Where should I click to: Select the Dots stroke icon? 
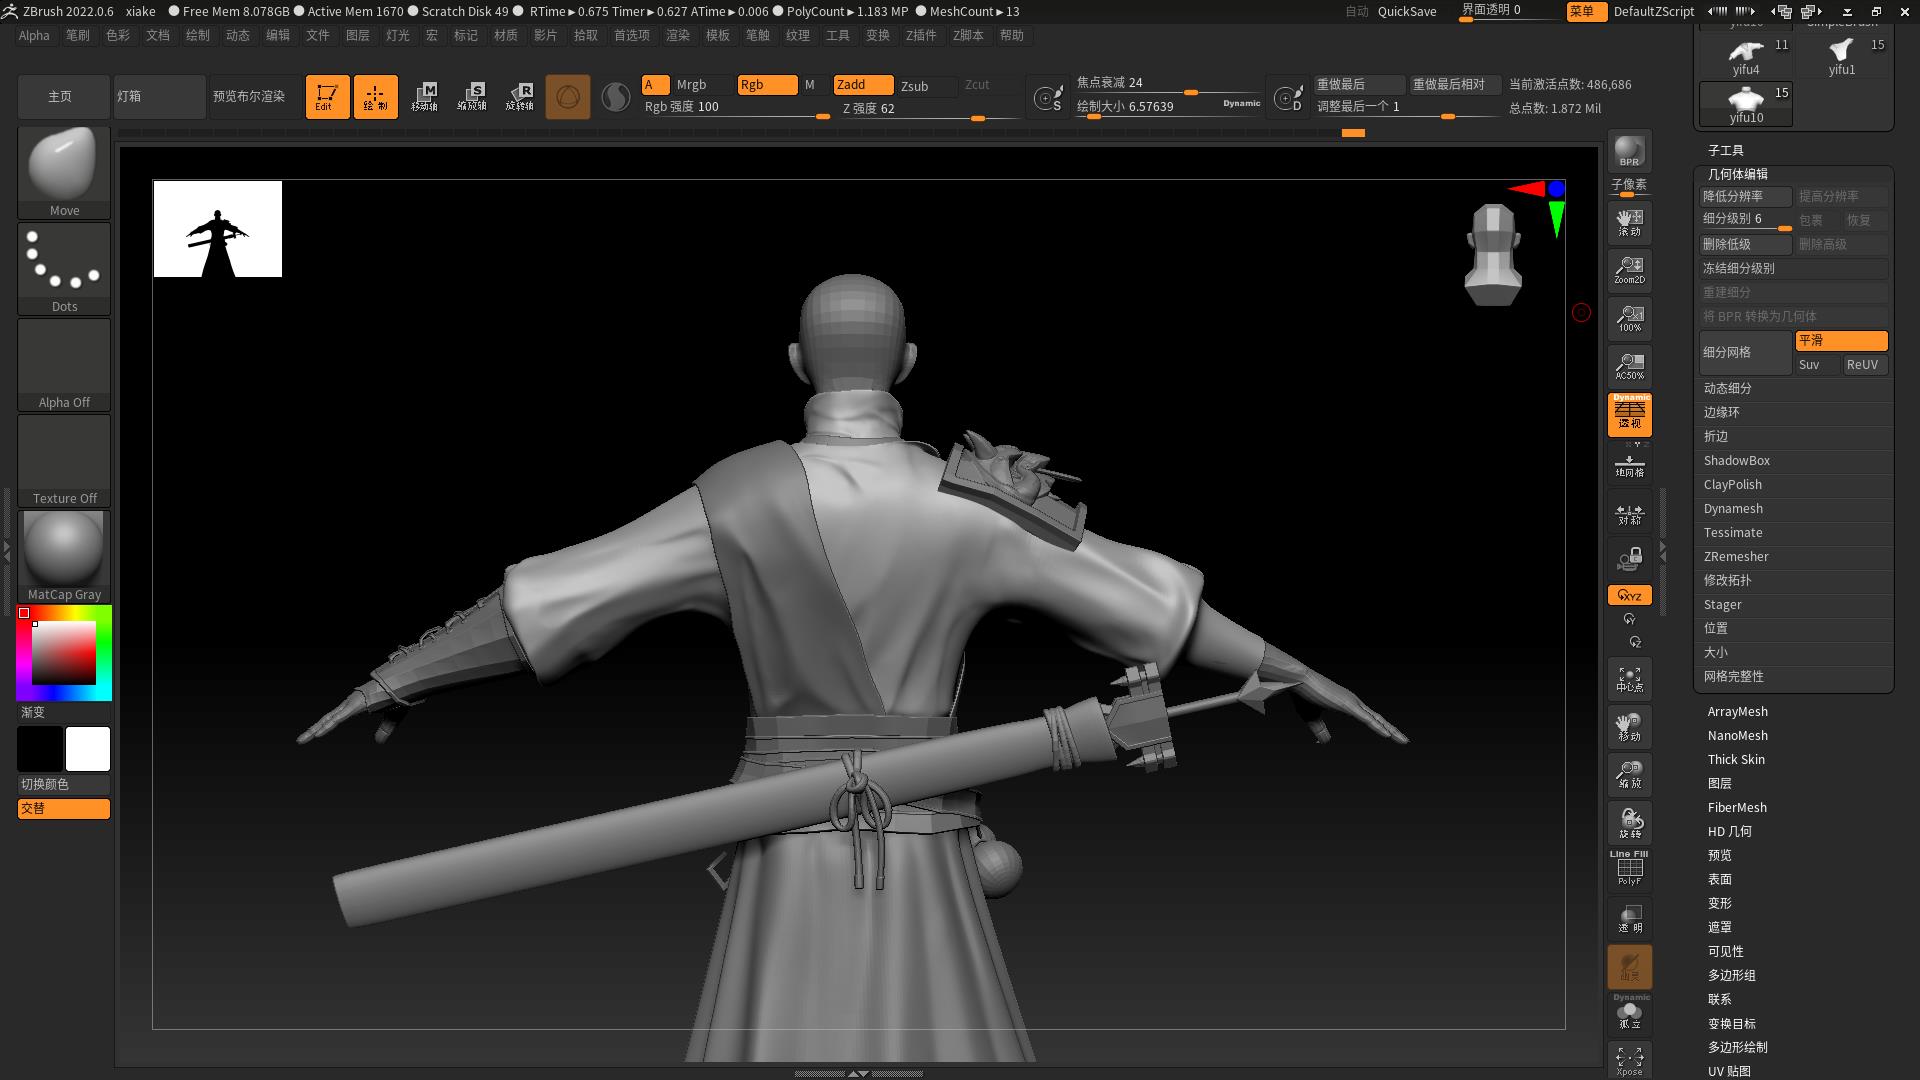64,267
